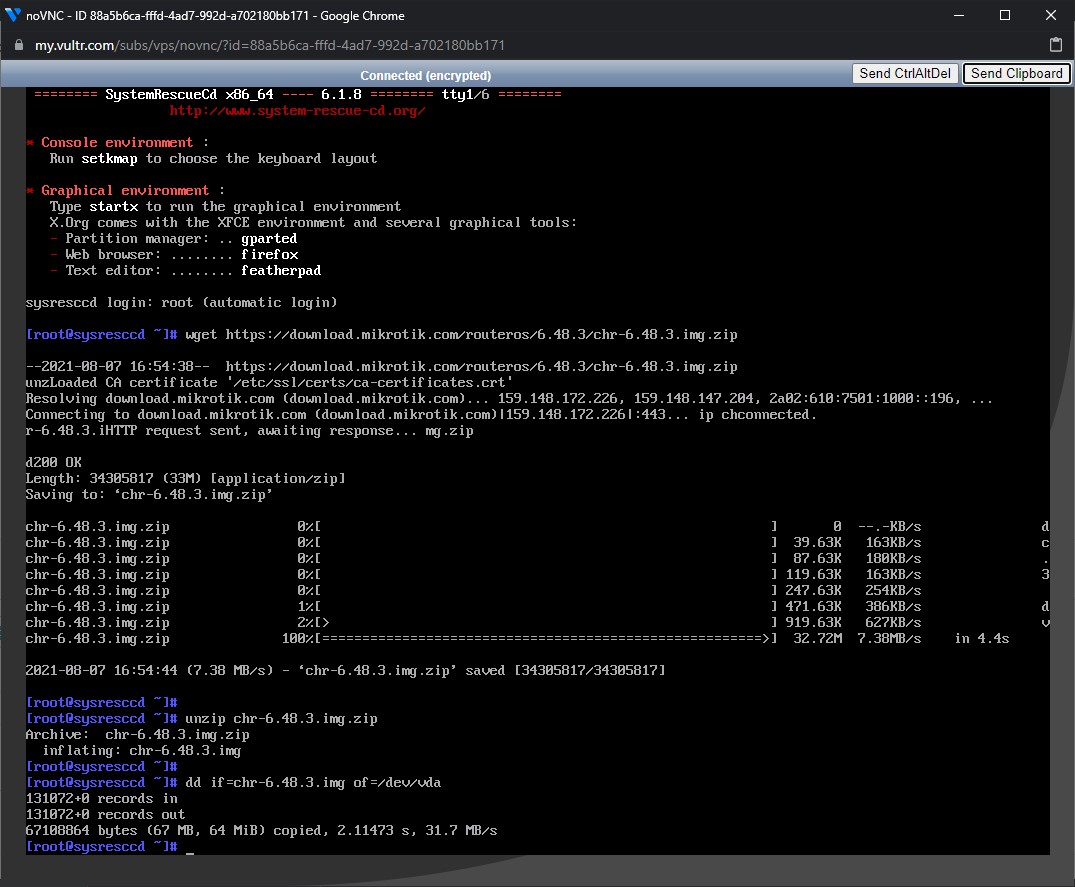Minimize the noVNC Chrome window

pyautogui.click(x=958, y=15)
